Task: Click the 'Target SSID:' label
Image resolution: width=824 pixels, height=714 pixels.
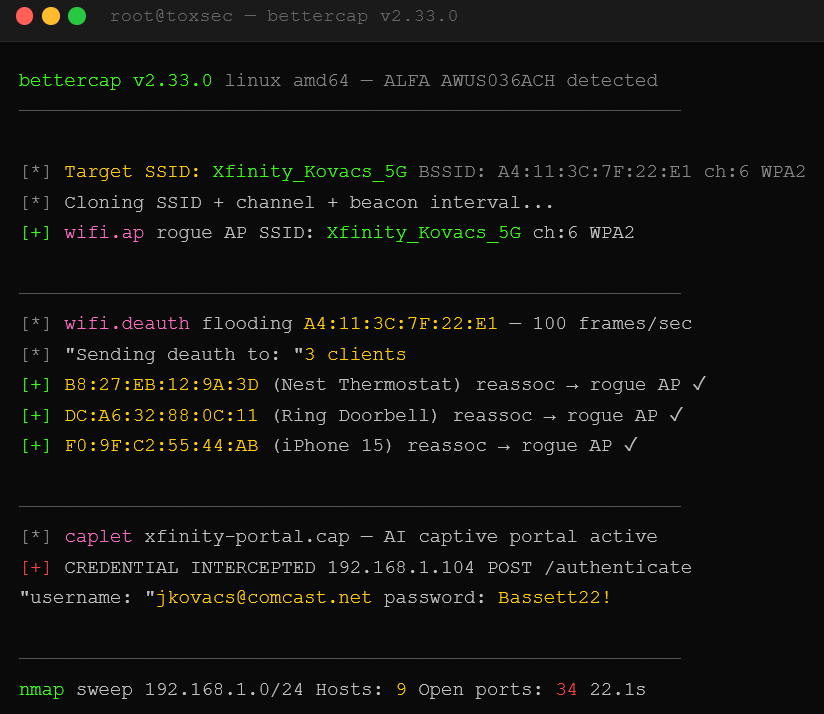Action: click(132, 172)
